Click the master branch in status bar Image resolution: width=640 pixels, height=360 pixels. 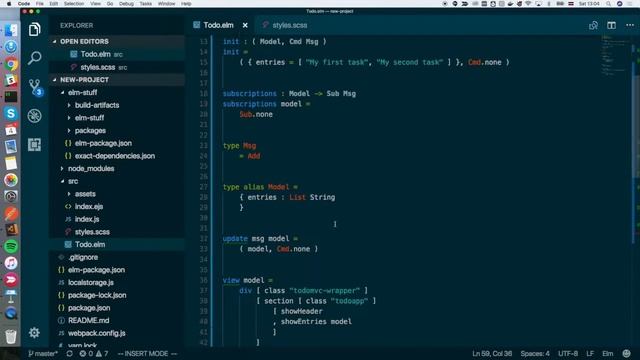coord(43,353)
